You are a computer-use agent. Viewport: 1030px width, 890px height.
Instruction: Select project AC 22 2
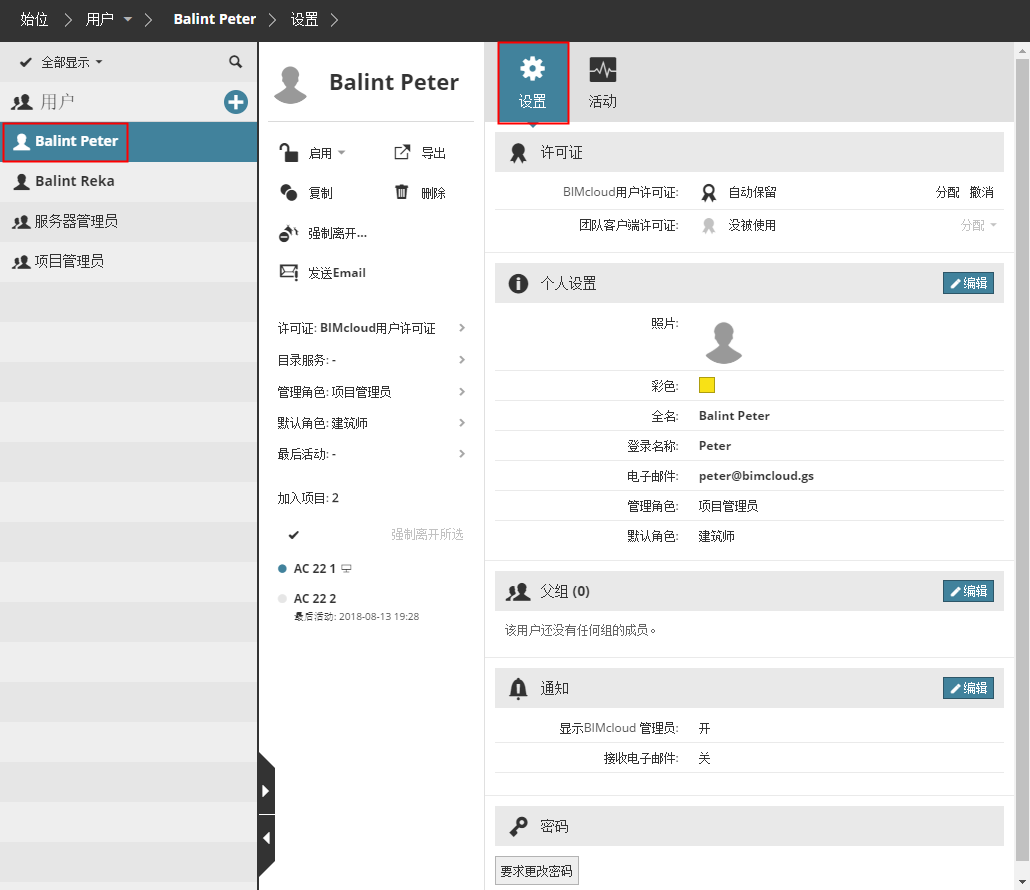[x=315, y=598]
